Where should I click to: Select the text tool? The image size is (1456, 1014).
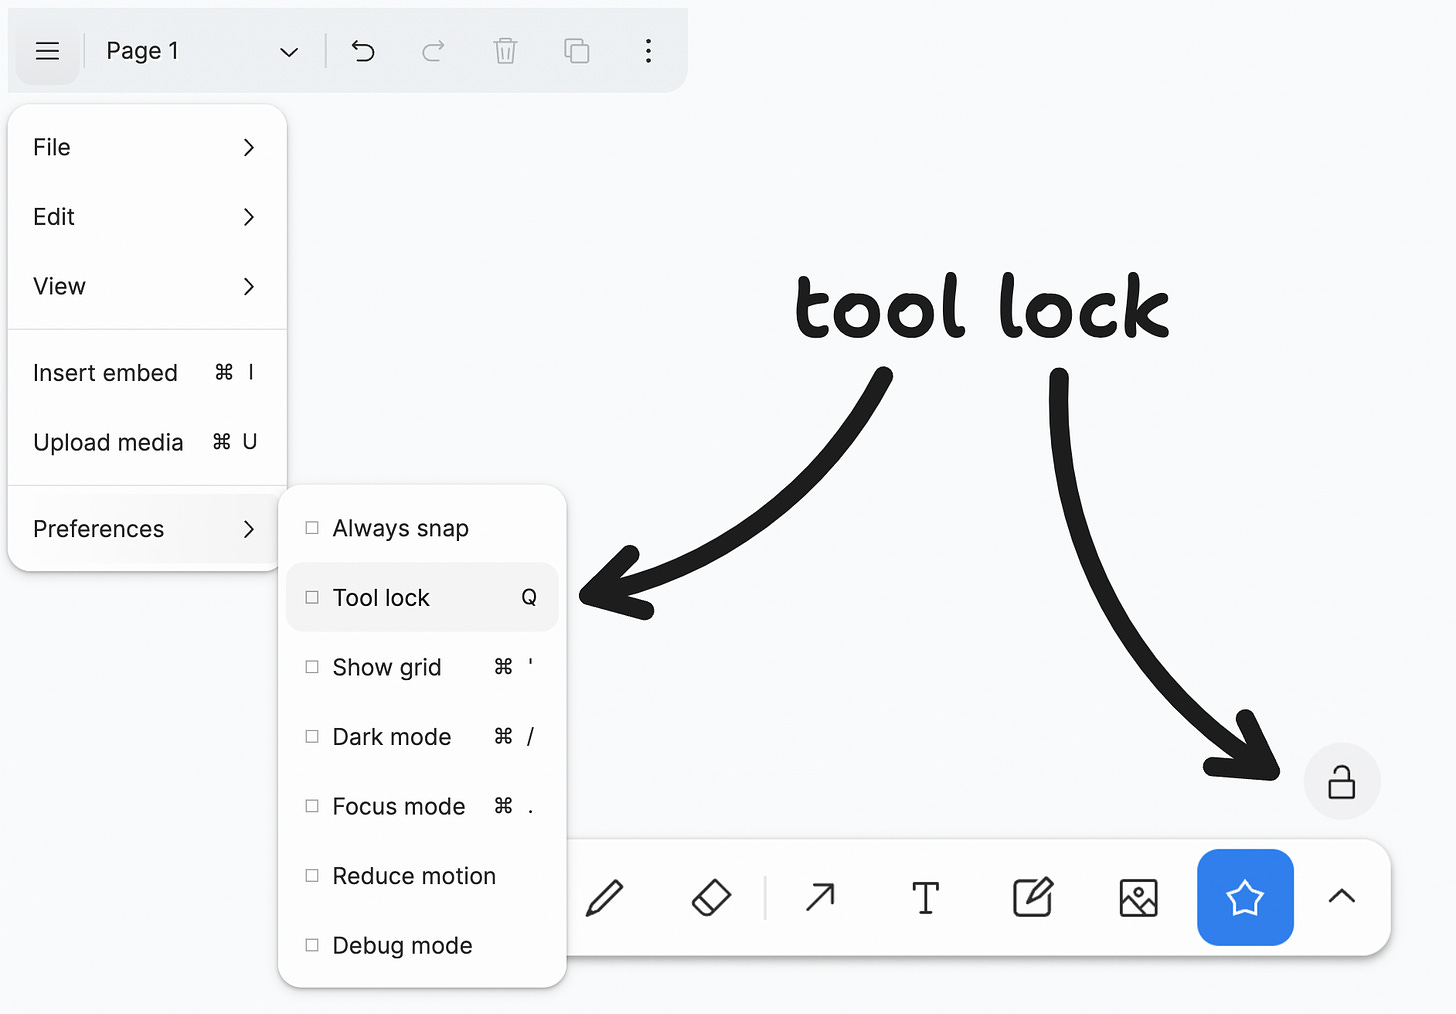[926, 898]
